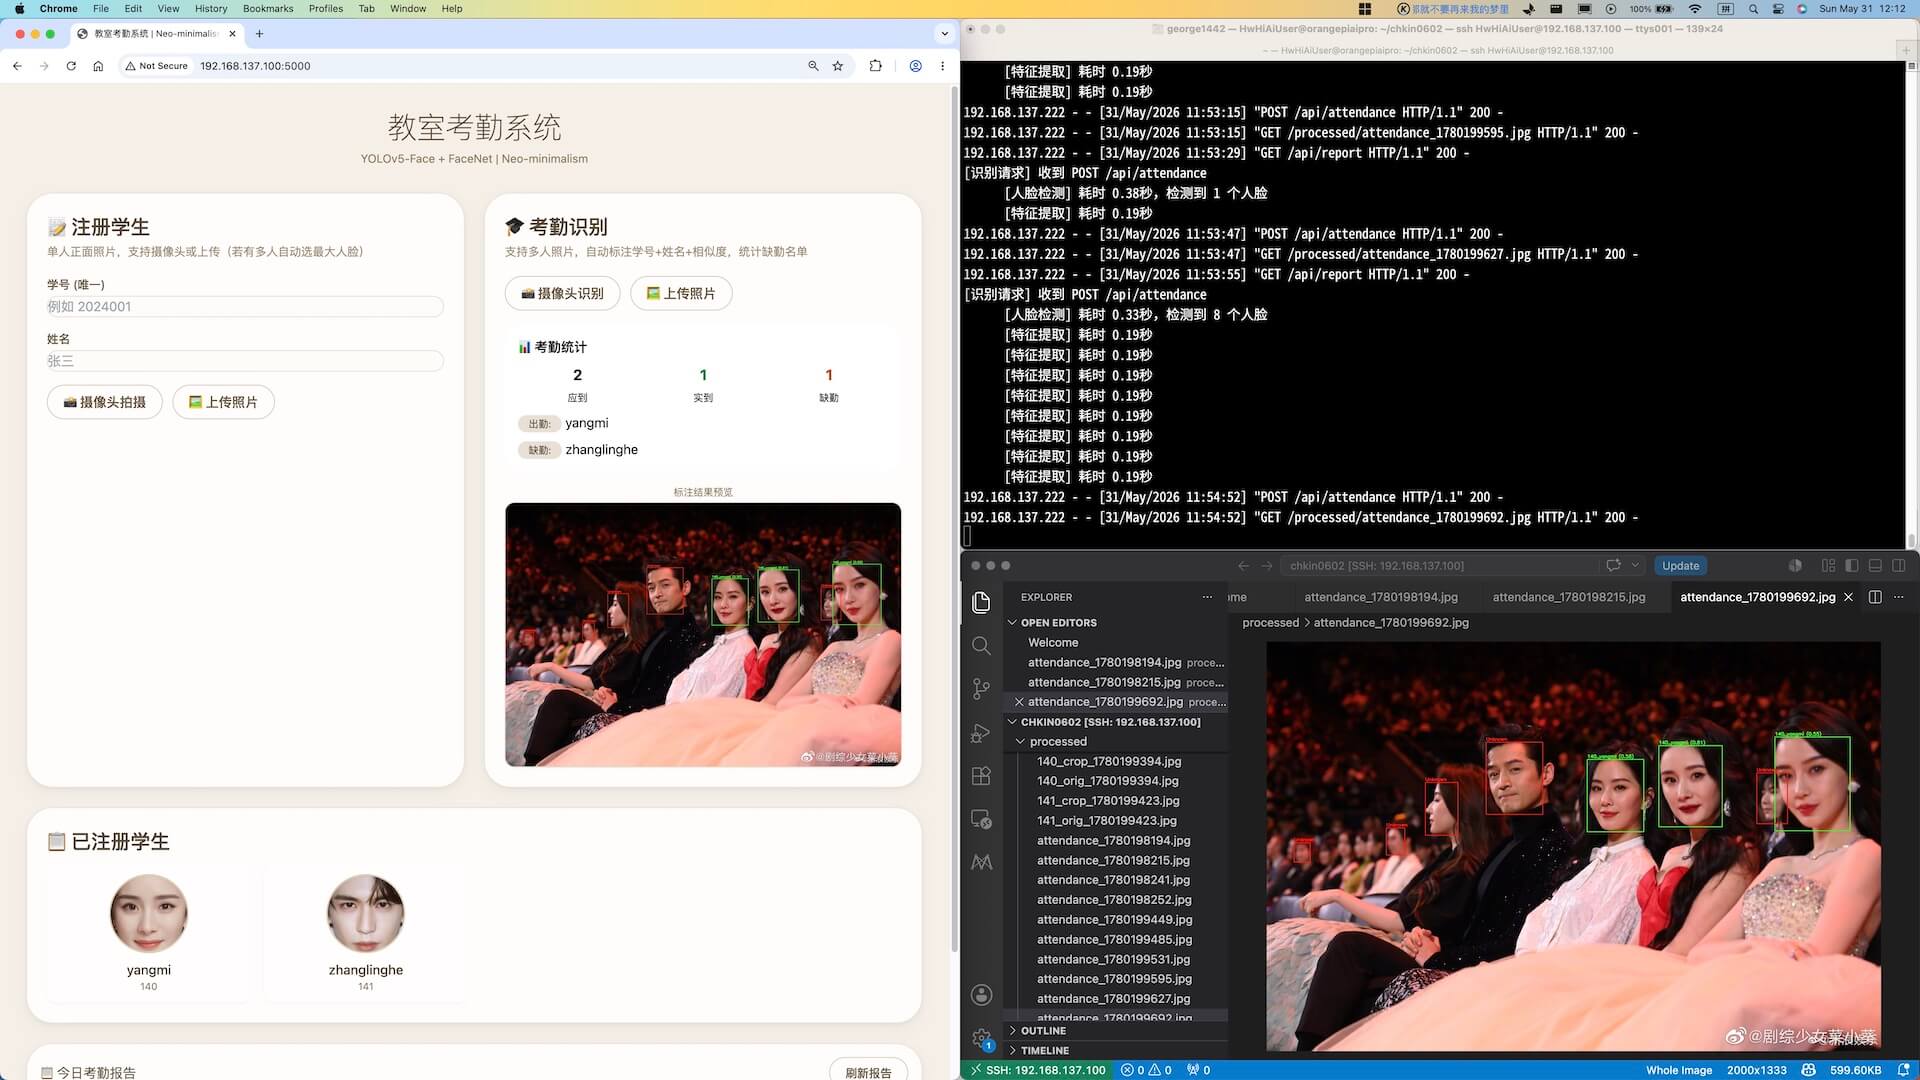The width and height of the screenshot is (1920, 1080).
Task: Toggle VS Code secondary sidebar
Action: point(1899,566)
